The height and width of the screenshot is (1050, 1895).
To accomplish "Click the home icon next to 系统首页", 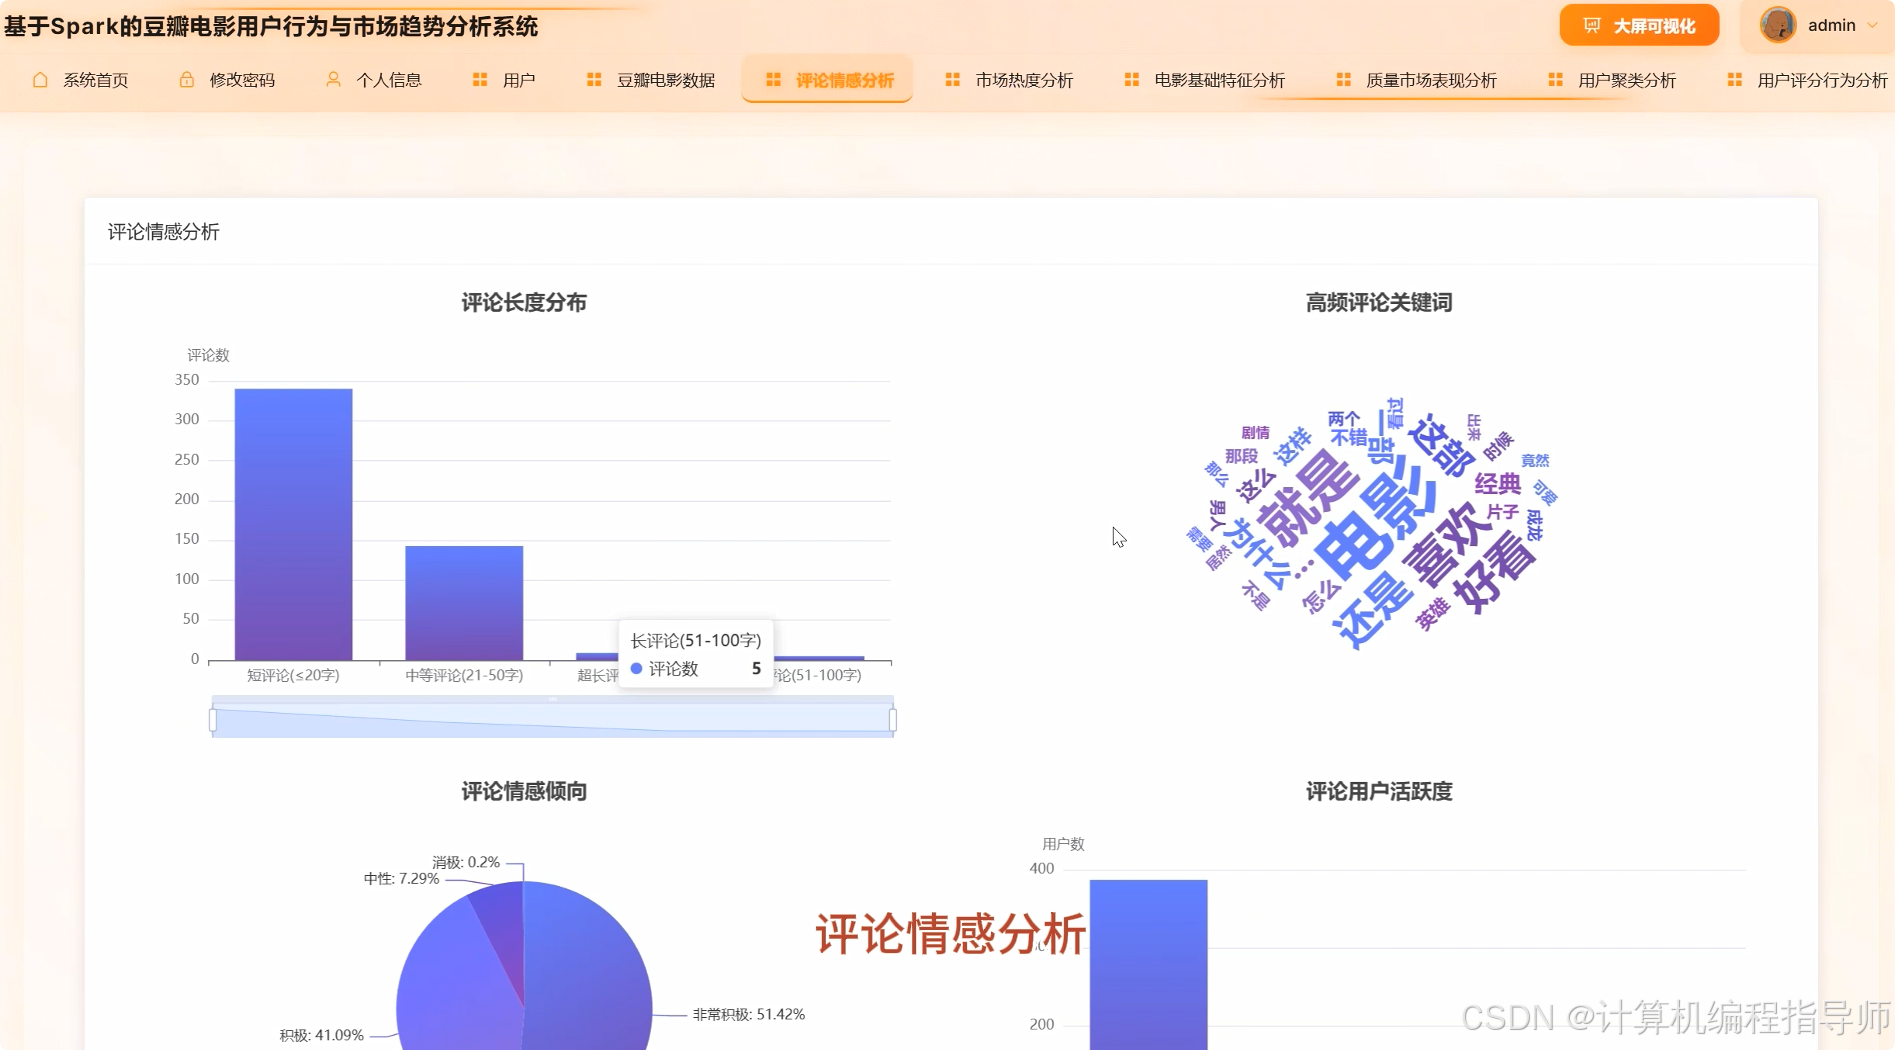I will (x=40, y=79).
